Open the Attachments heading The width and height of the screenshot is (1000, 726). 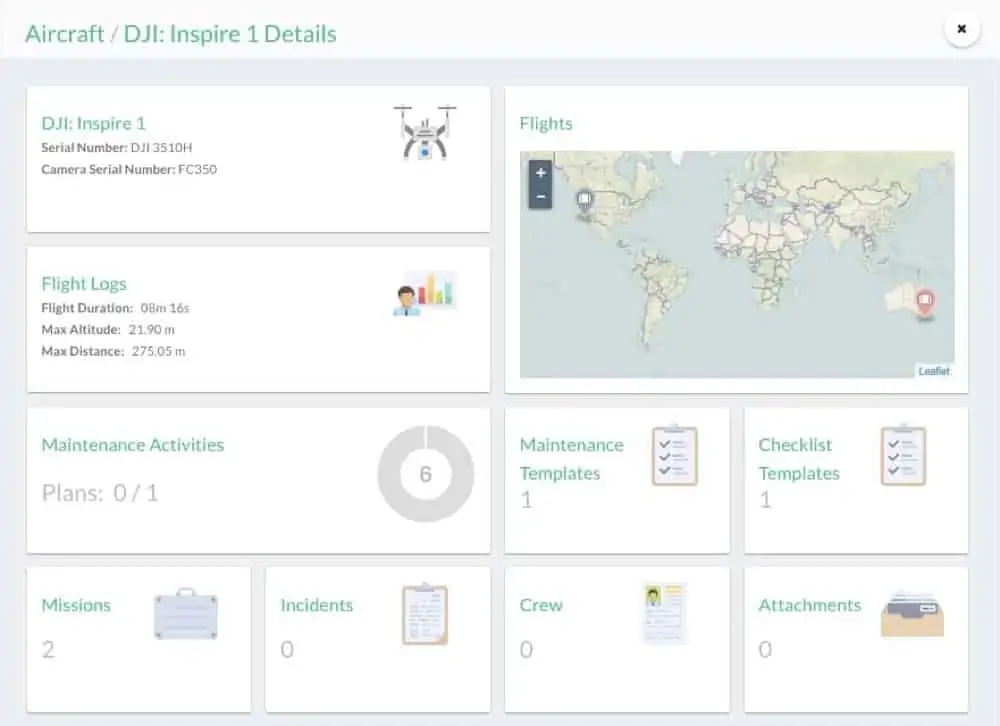point(809,605)
